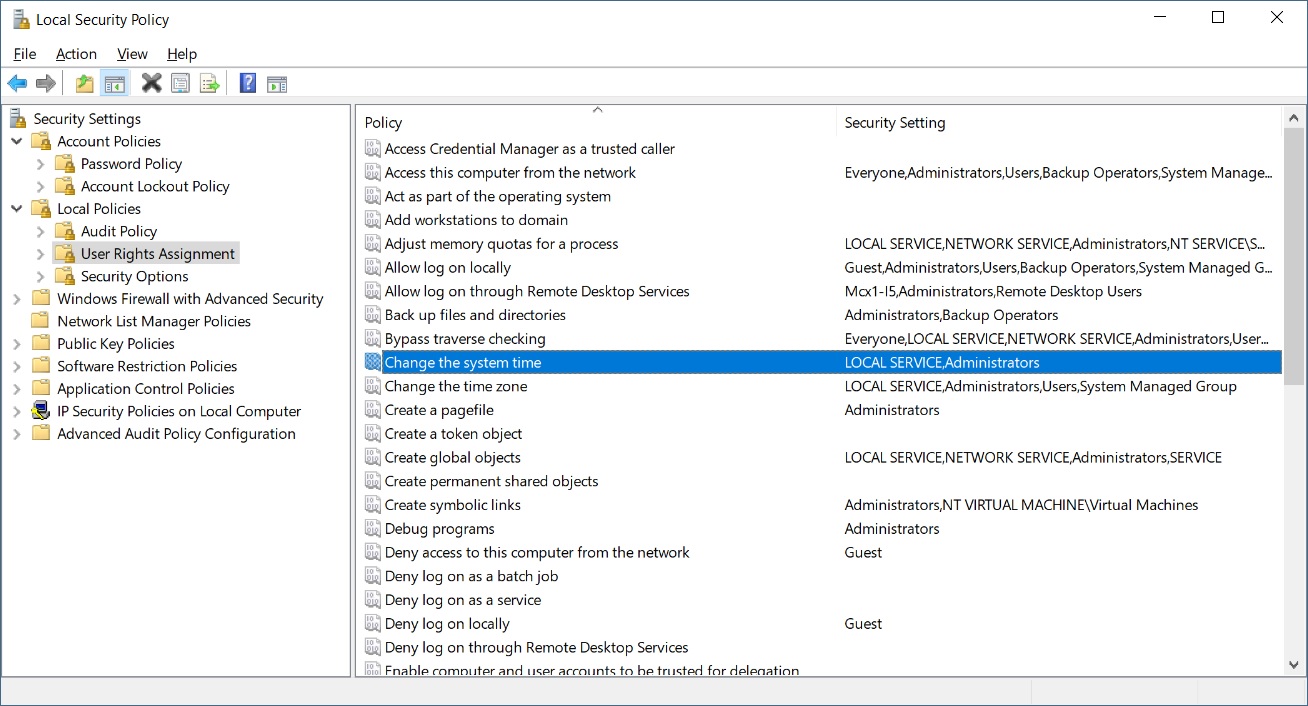The height and width of the screenshot is (706, 1308).
Task: Select 'Deny access to this computer from the network'
Action: (537, 552)
